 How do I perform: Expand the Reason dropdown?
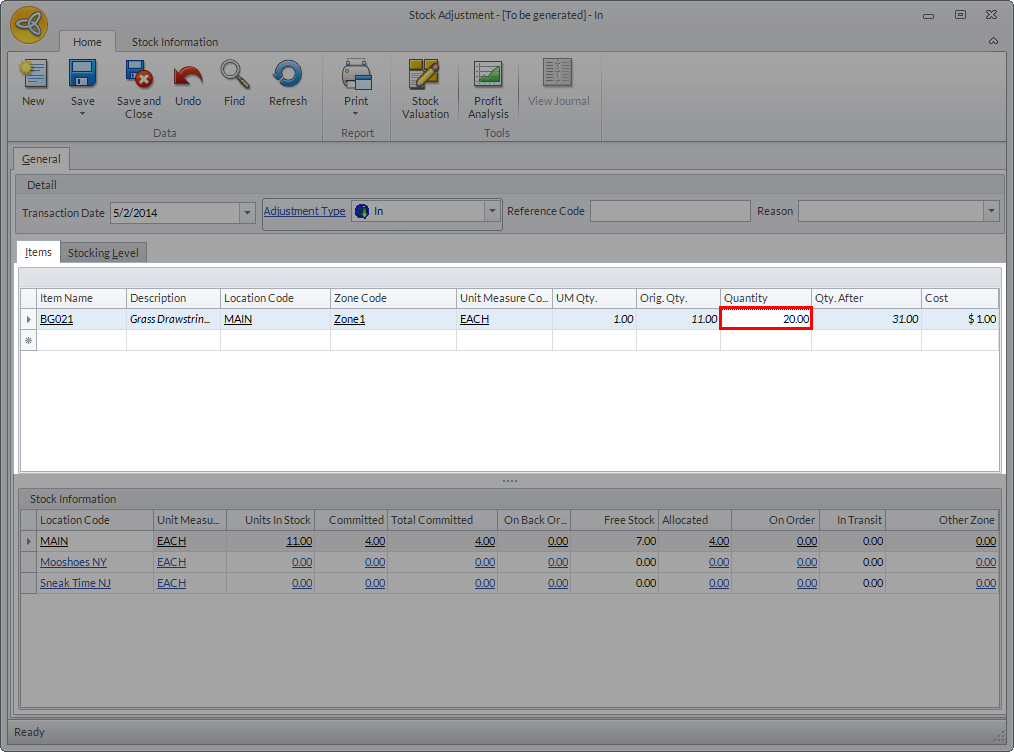991,211
